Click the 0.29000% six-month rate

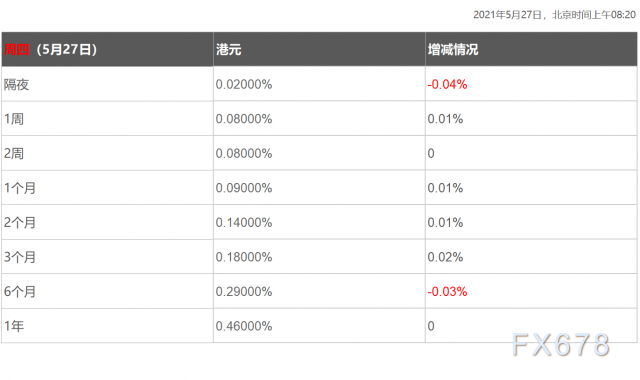(244, 292)
